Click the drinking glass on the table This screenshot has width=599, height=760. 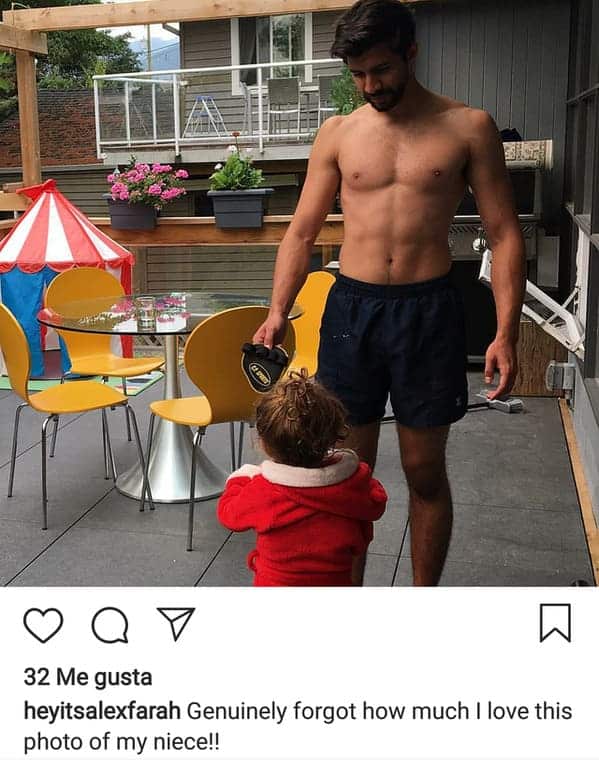click(x=145, y=312)
